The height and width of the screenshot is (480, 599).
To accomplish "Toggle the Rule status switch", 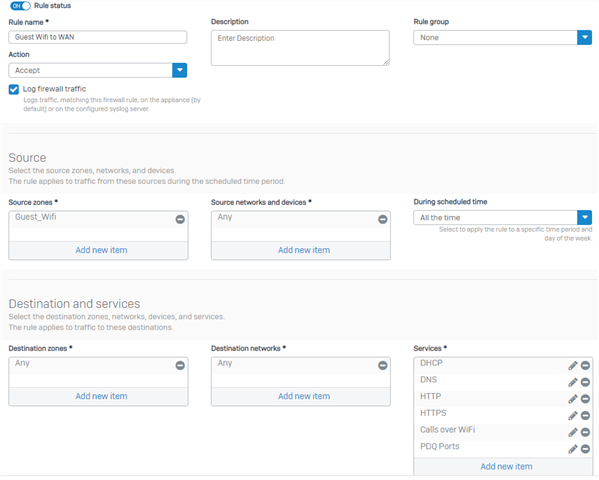I will pyautogui.click(x=20, y=6).
